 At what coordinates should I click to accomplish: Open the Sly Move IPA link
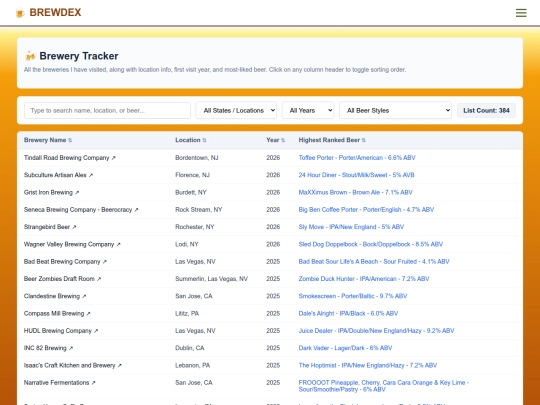tap(351, 227)
